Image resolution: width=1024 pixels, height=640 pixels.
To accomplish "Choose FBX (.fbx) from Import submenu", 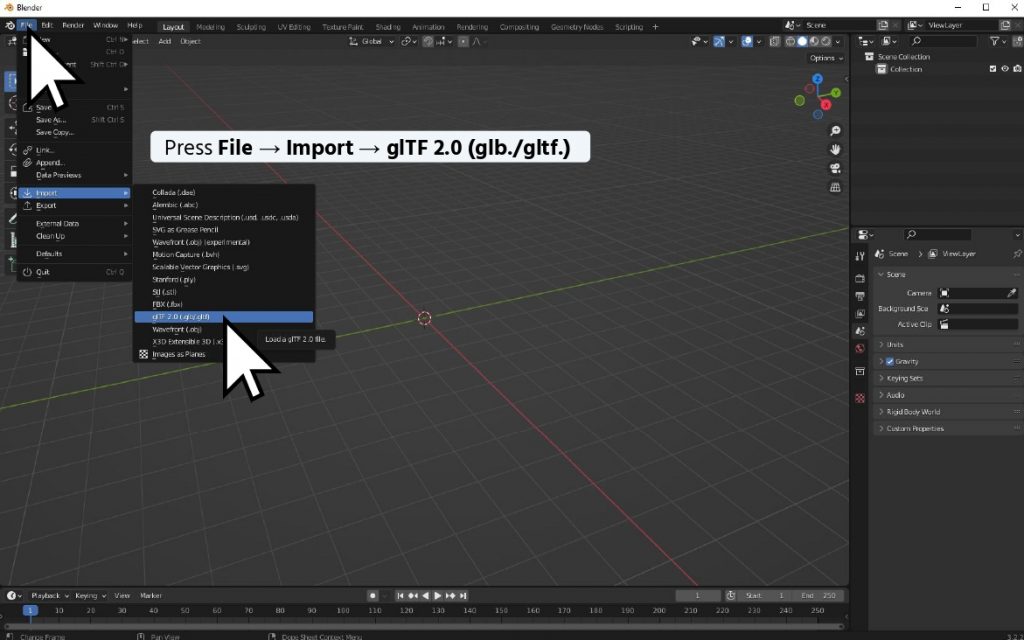I will click(x=223, y=304).
